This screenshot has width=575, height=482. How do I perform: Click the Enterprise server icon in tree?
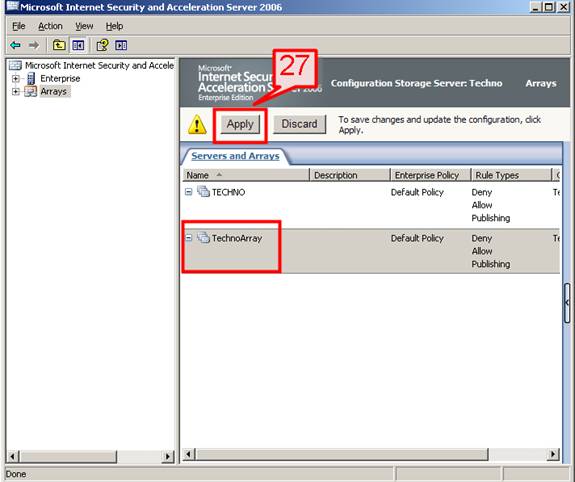[x=31, y=78]
